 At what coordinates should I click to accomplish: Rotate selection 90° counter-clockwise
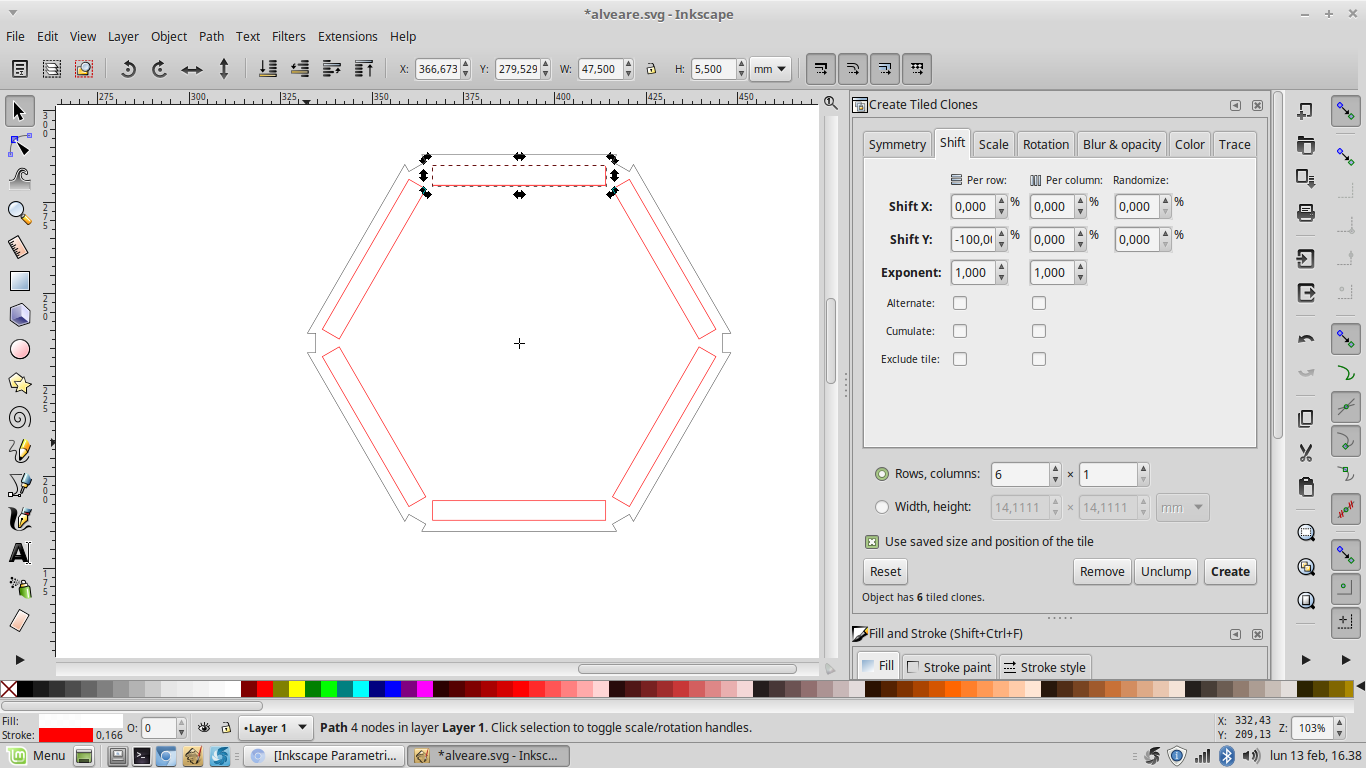[x=128, y=69]
